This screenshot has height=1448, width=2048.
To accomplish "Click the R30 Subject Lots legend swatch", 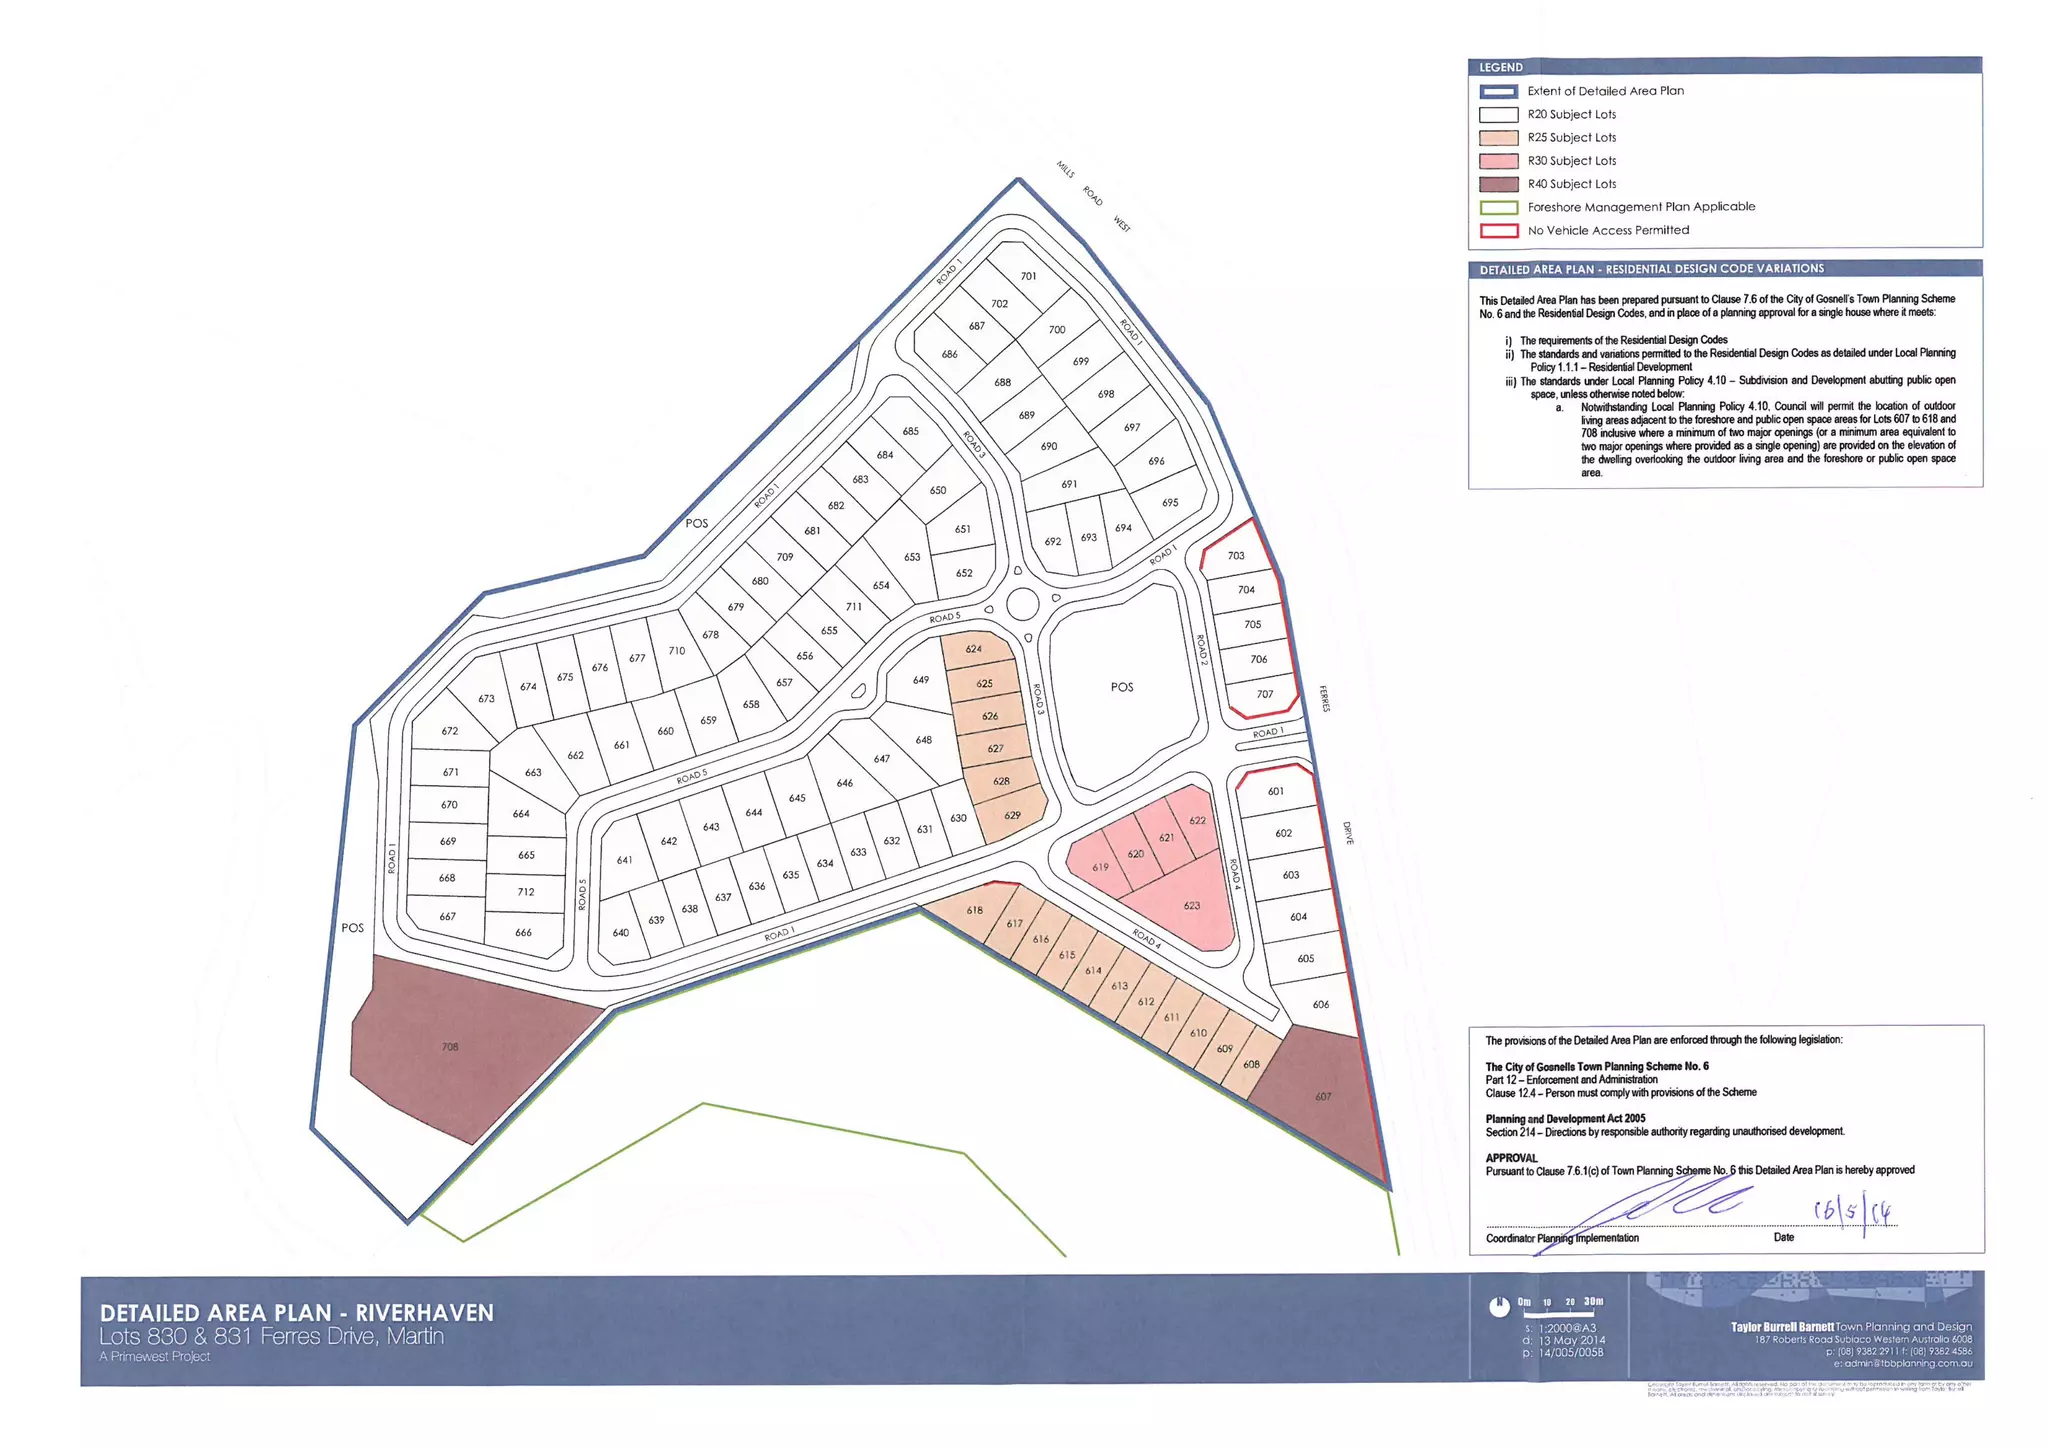I will (x=1498, y=161).
